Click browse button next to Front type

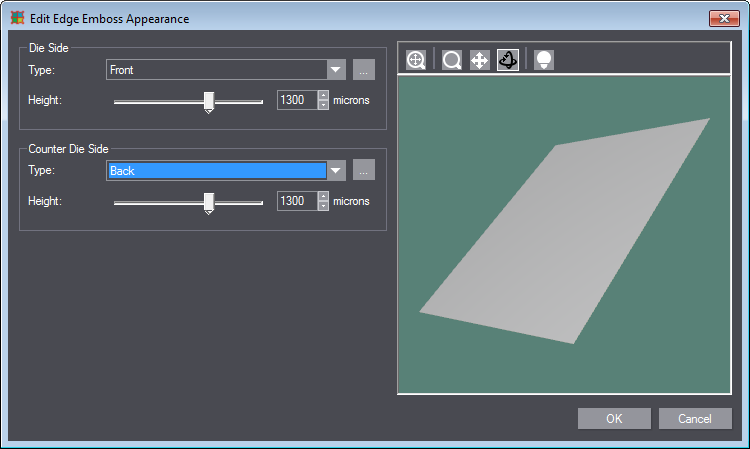(x=363, y=70)
